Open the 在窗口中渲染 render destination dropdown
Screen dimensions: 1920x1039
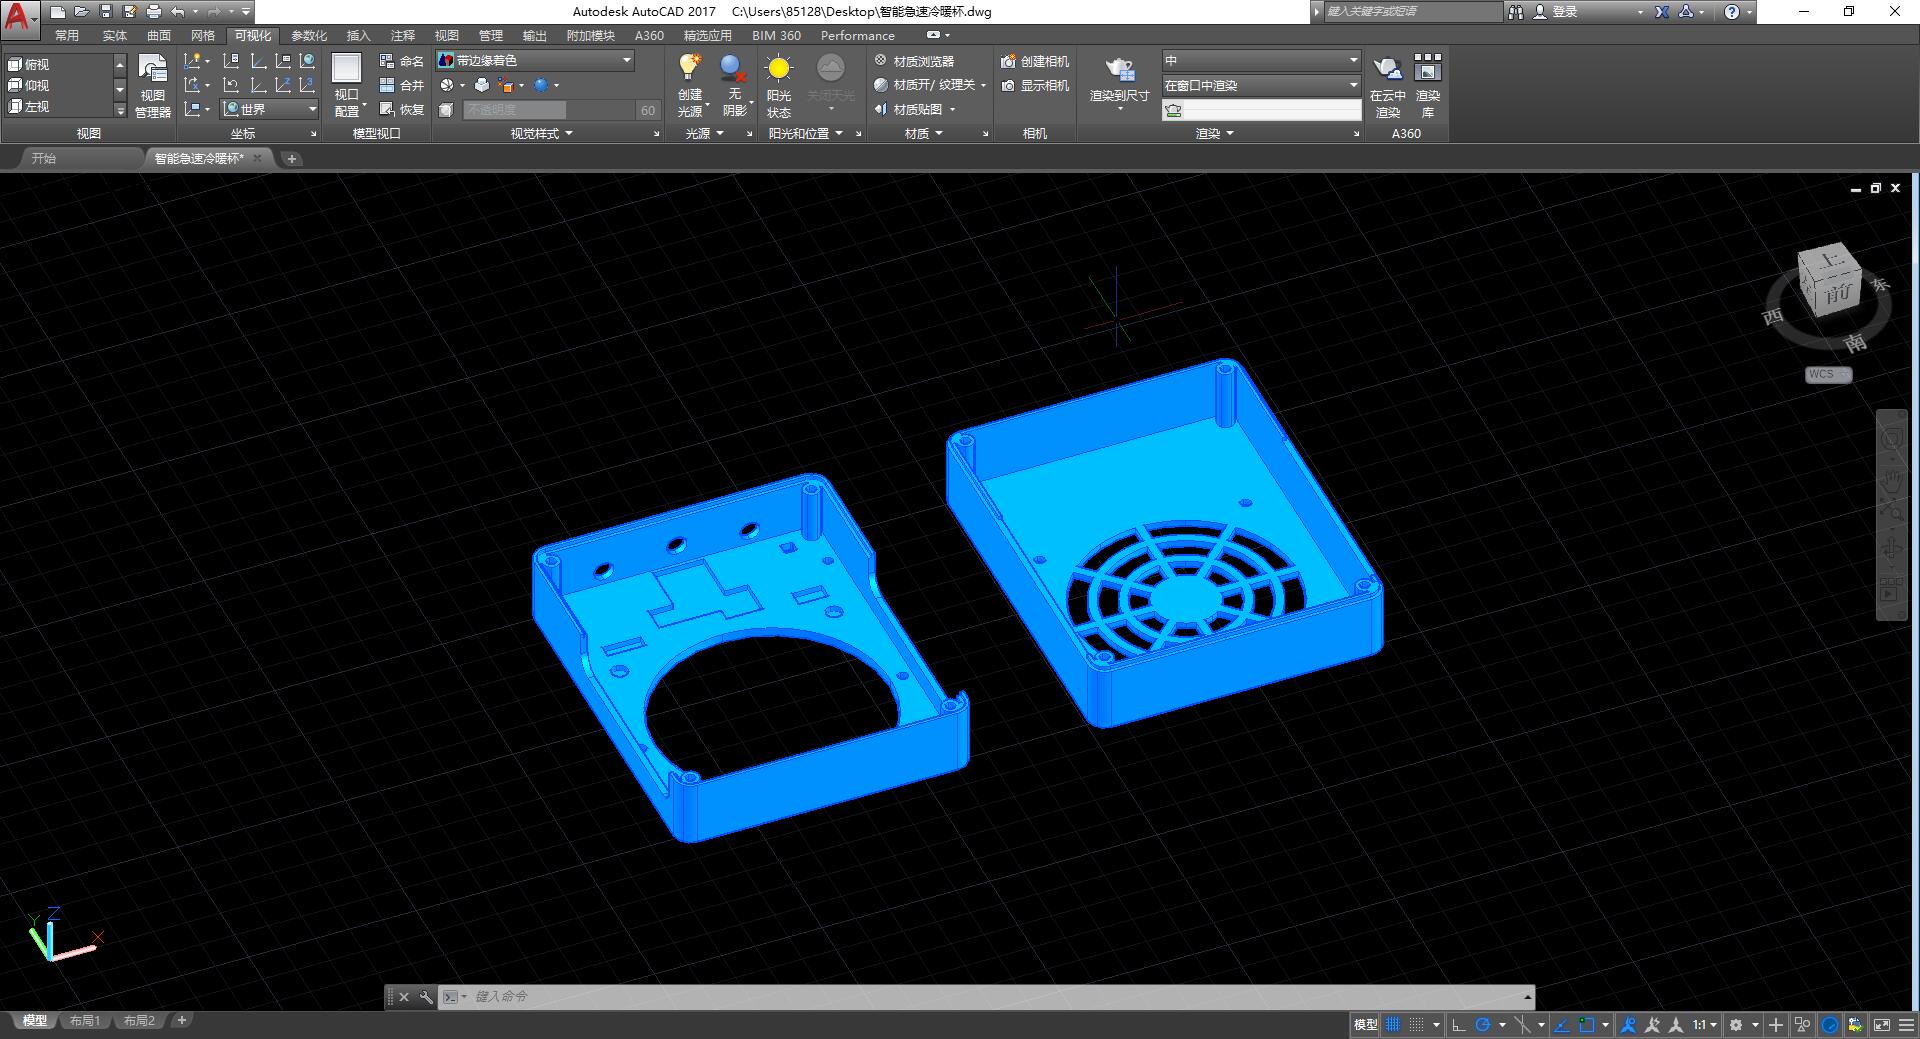point(1261,85)
